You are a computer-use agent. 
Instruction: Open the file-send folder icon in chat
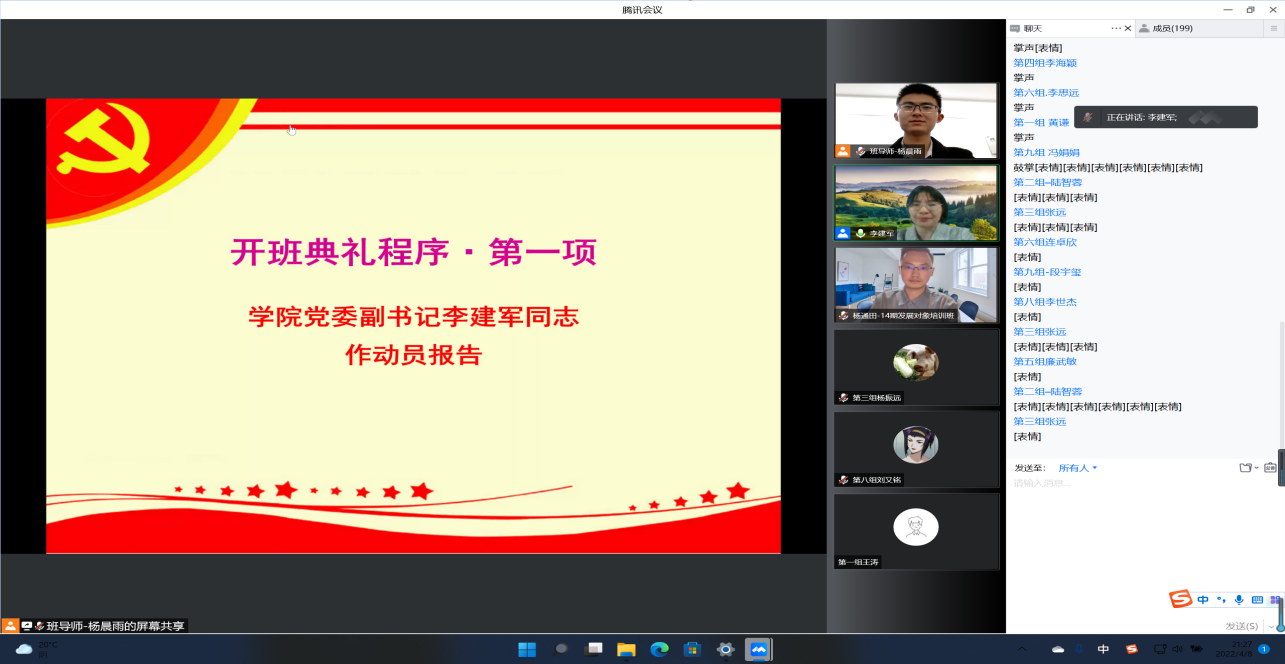pyautogui.click(x=1246, y=468)
